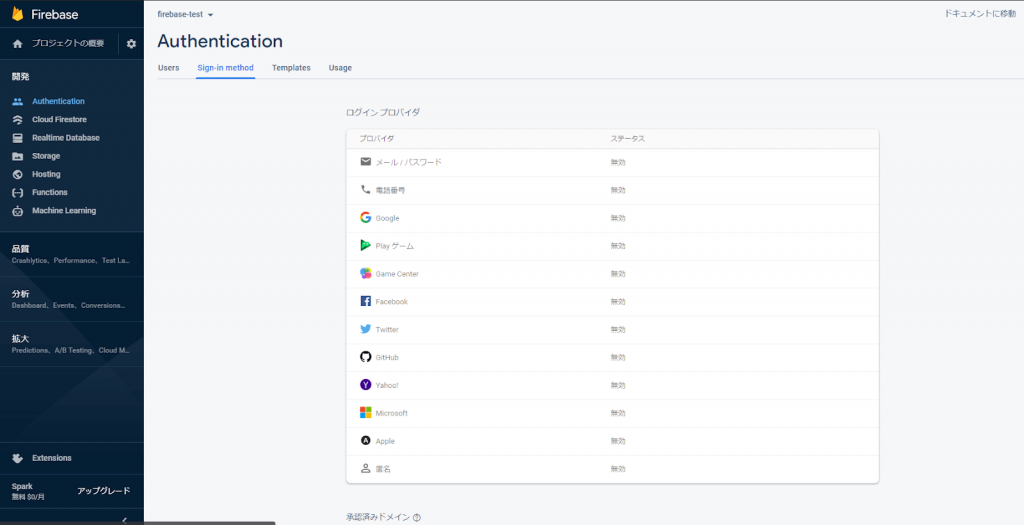The width and height of the screenshot is (1024, 525).
Task: Click the Firebase flame logo
Action: pyautogui.click(x=18, y=14)
